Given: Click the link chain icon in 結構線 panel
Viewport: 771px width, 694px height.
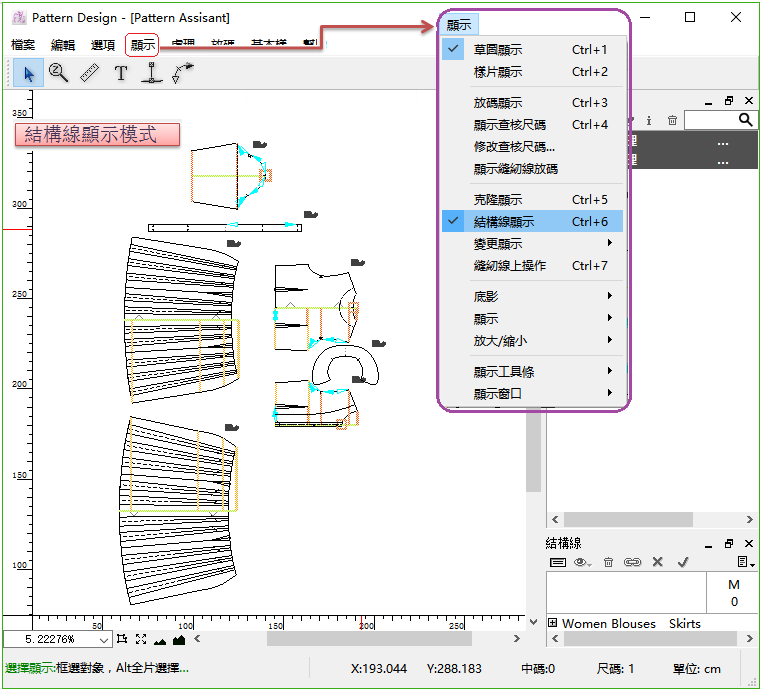Looking at the screenshot, I should [x=632, y=563].
